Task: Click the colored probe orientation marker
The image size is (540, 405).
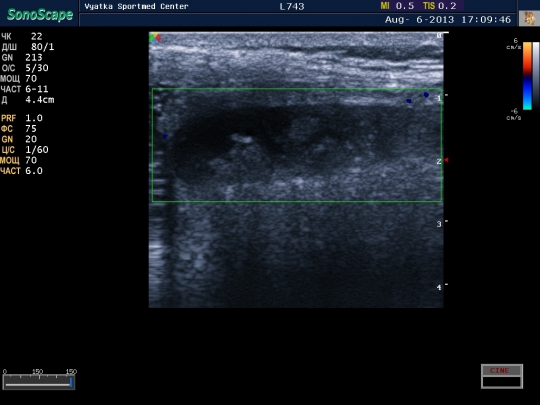Action: (155, 38)
